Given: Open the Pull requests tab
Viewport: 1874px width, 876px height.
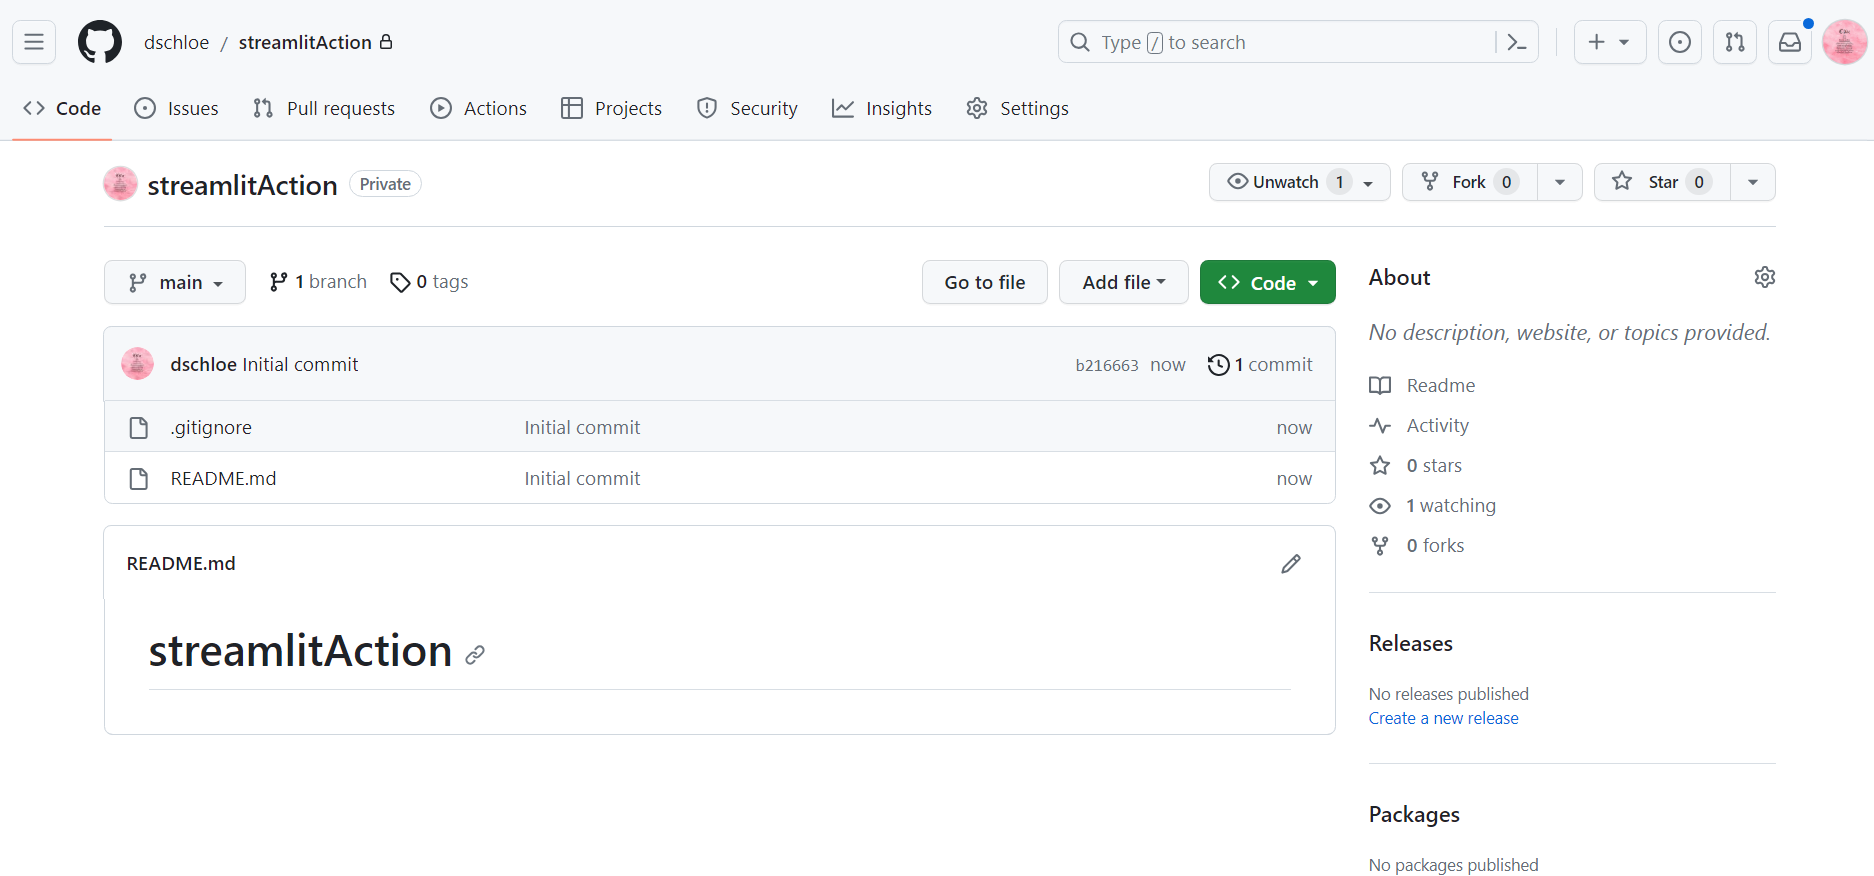Looking at the screenshot, I should [324, 108].
